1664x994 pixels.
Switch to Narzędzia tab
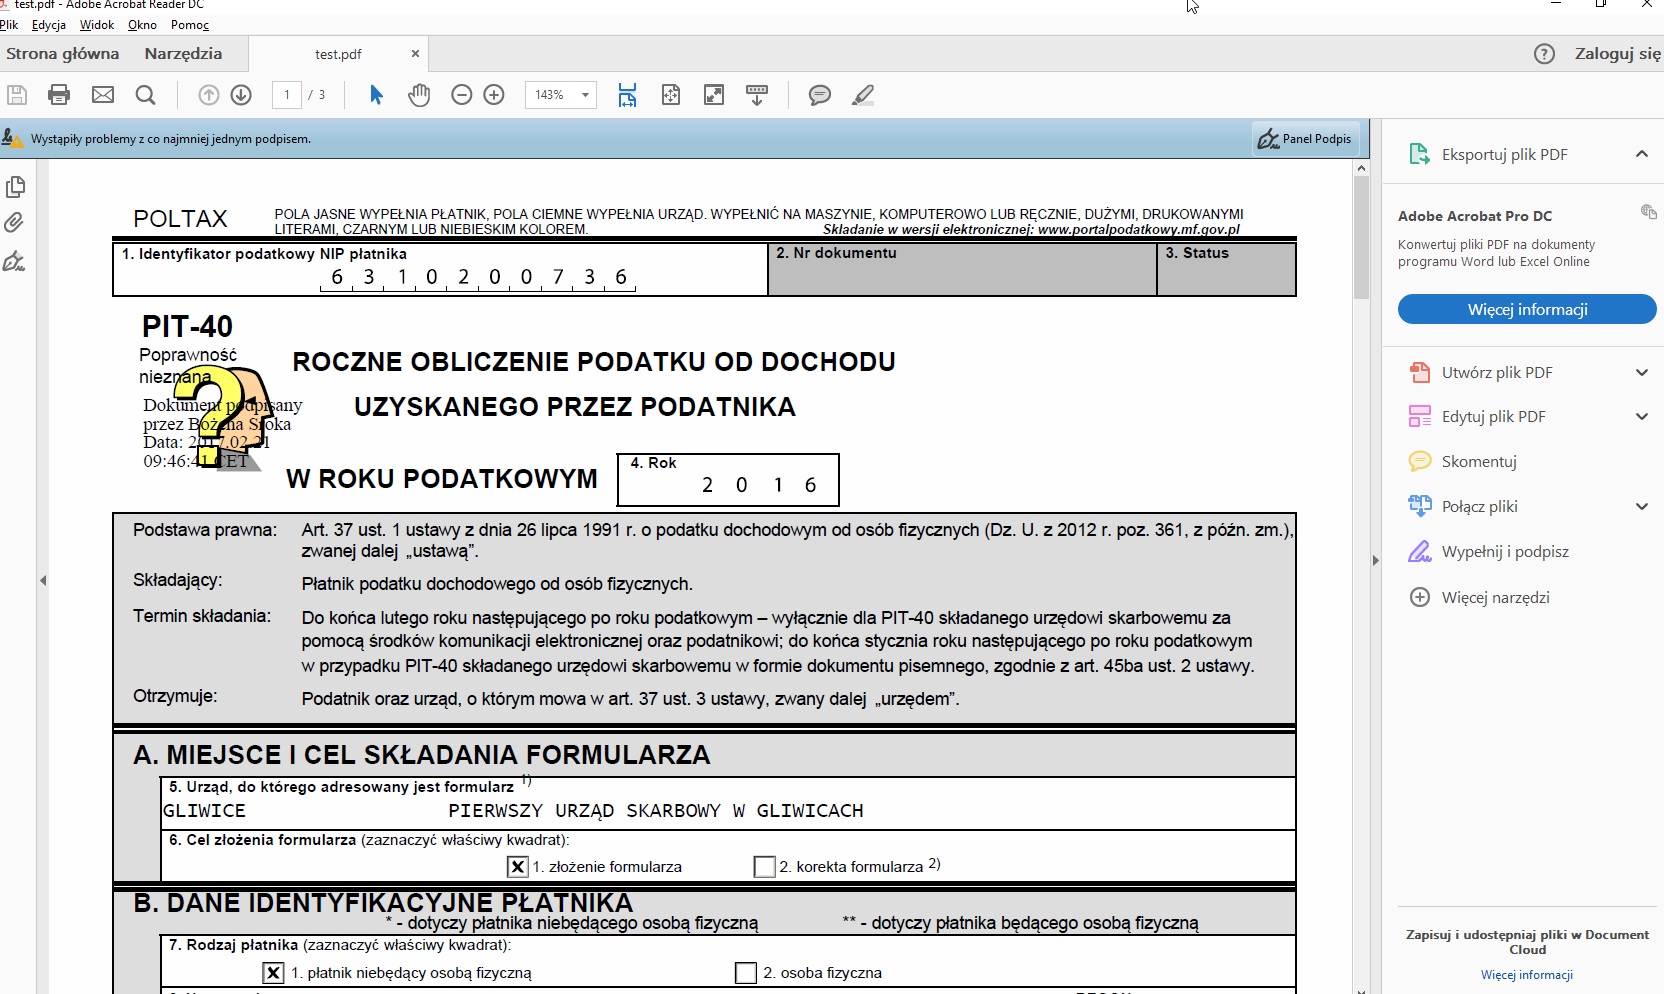(183, 54)
